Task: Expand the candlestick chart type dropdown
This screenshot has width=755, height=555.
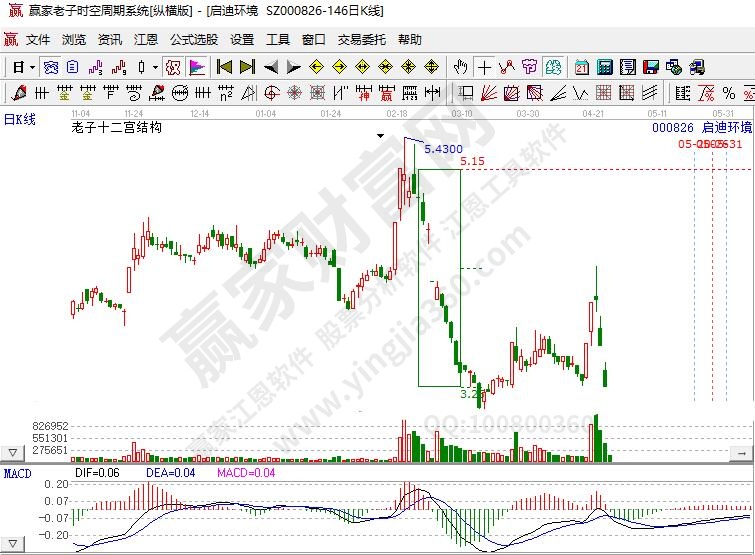Action: click(154, 67)
